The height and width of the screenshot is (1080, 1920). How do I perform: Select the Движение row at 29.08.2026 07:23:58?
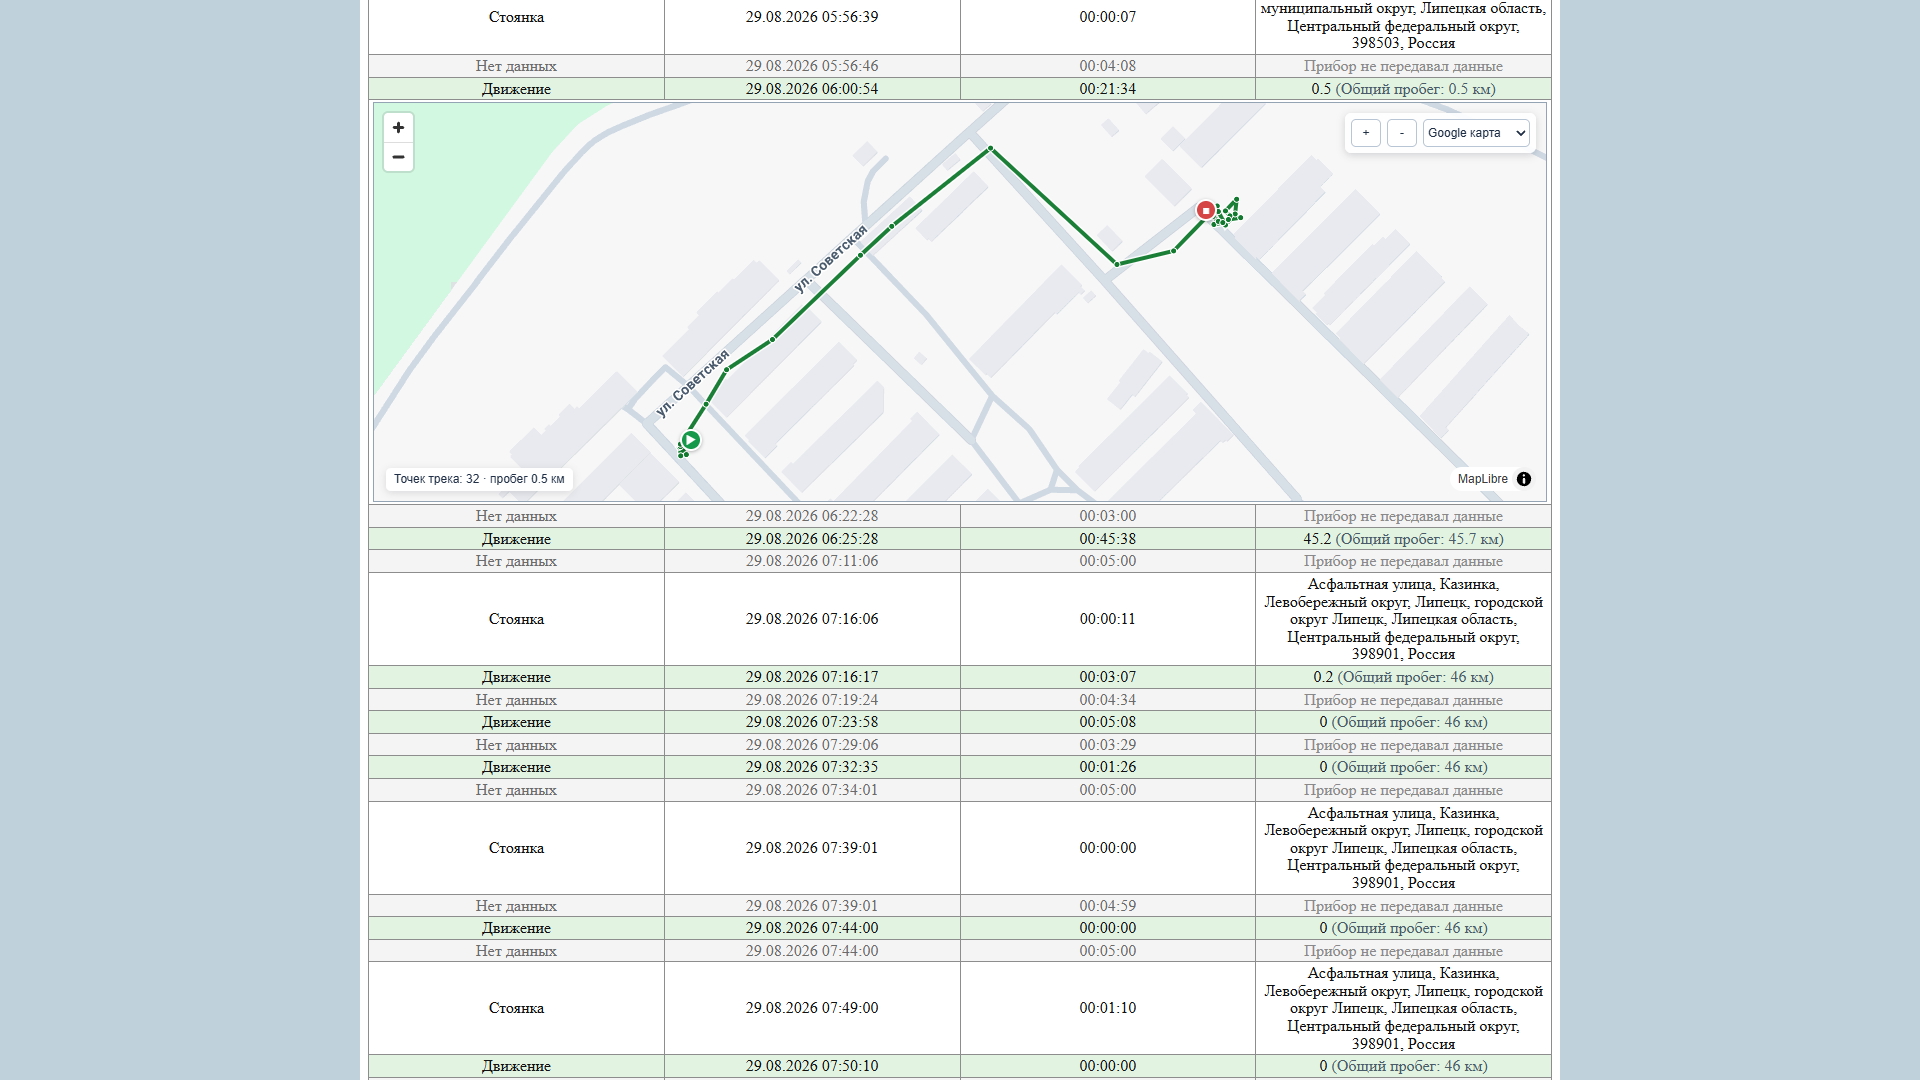click(960, 722)
